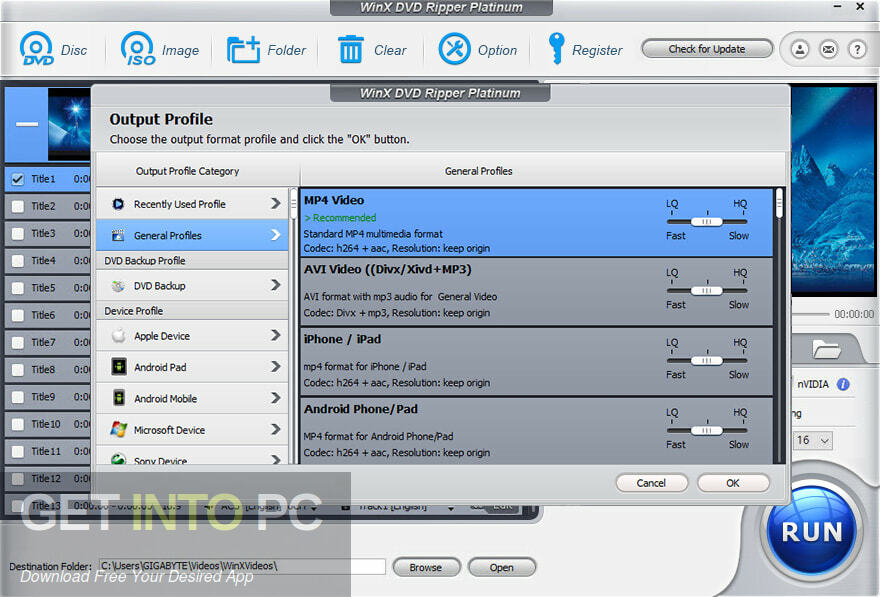
Task: Click the Destination Folder path field
Action: click(x=242, y=566)
